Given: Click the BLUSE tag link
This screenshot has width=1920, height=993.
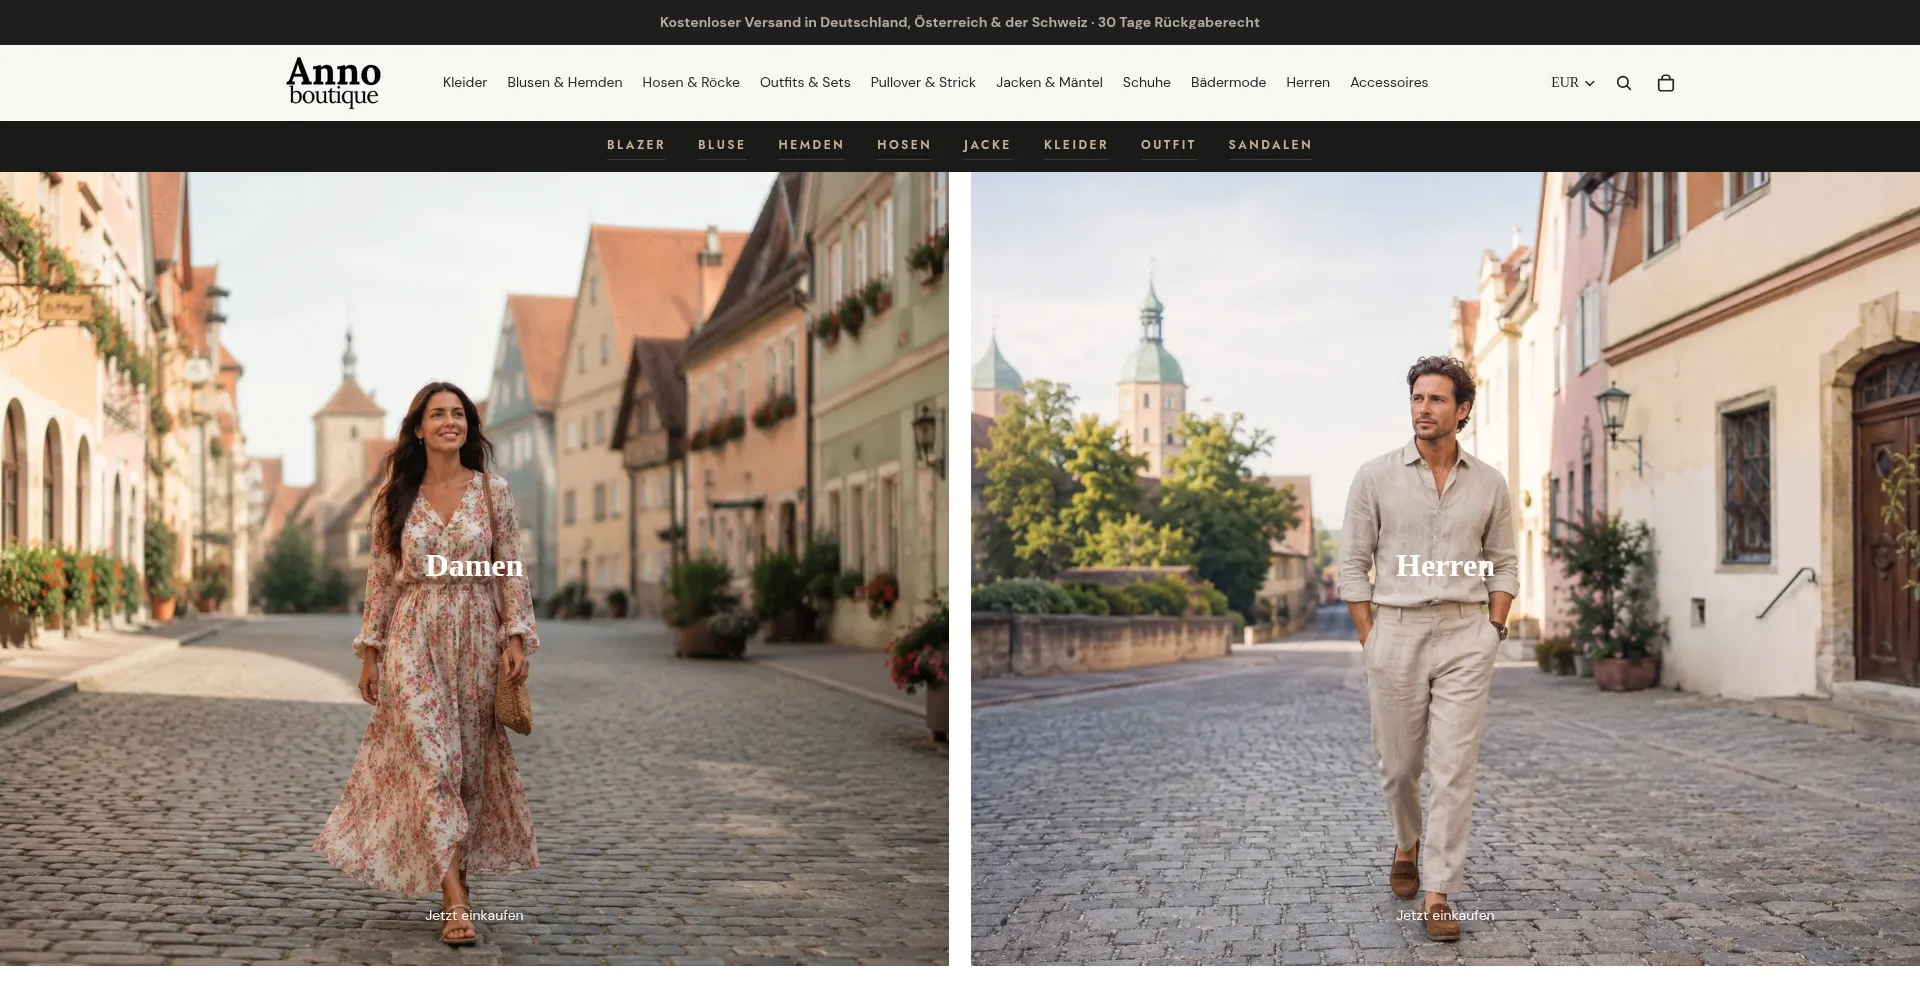Looking at the screenshot, I should pyautogui.click(x=722, y=145).
